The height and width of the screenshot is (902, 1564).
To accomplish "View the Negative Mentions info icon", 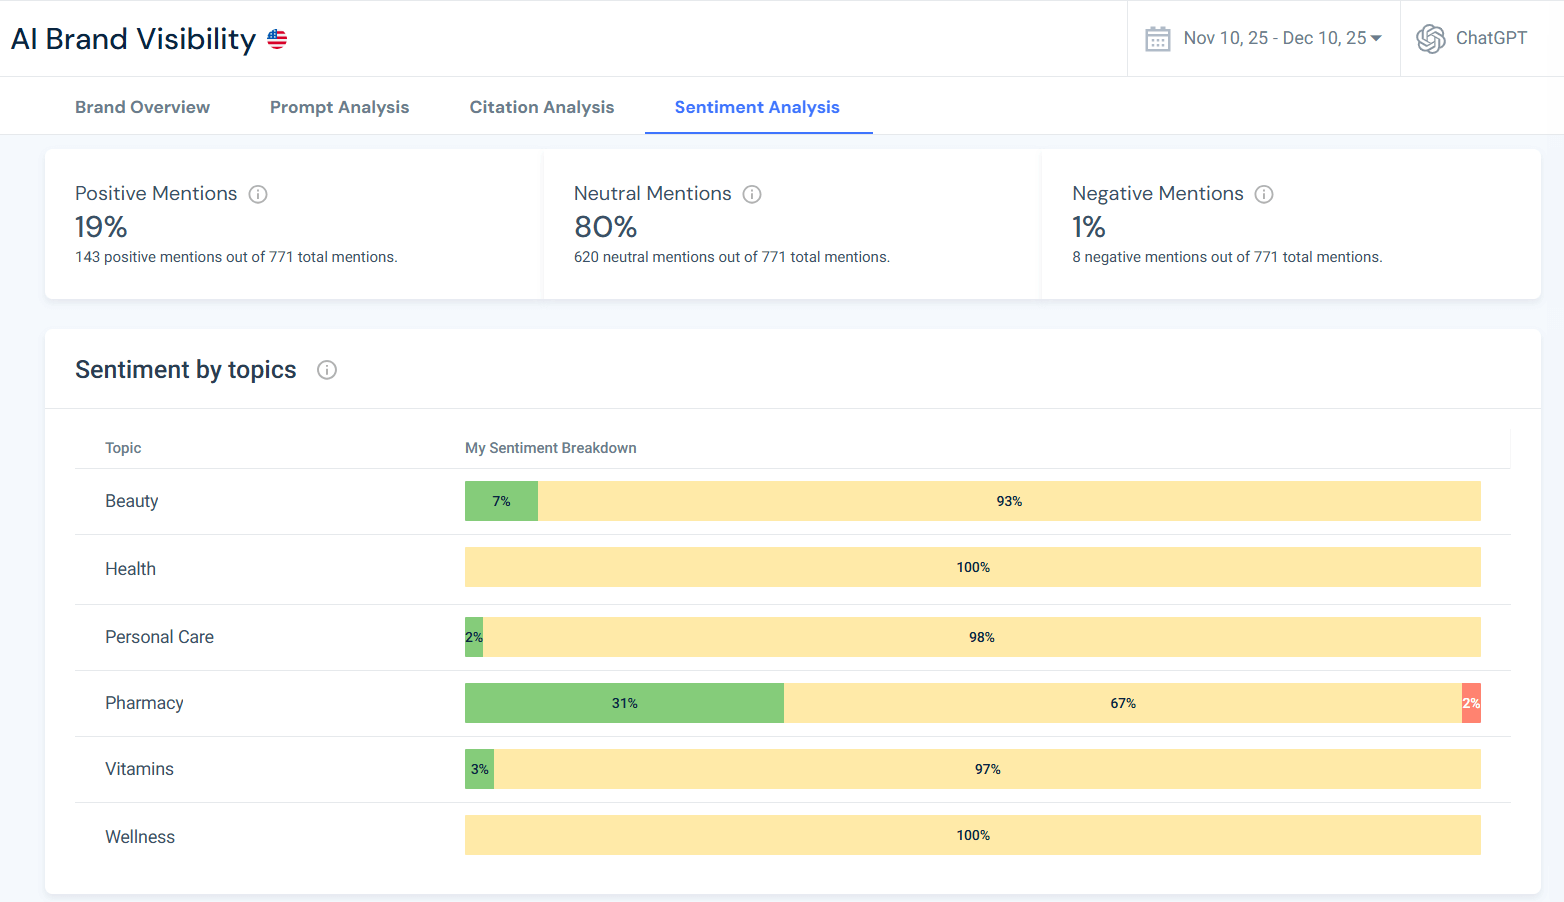I will (x=1264, y=194).
